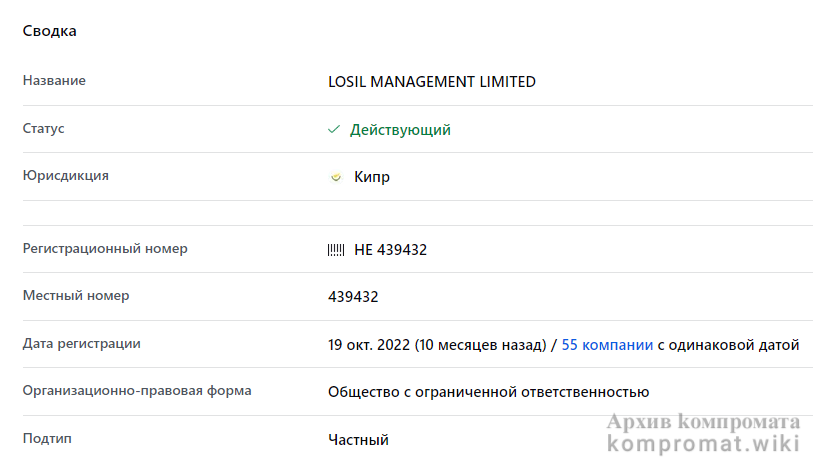This screenshot has height=469, width=813.
Task: Click the "Частный" subtype value
Action: (x=358, y=440)
